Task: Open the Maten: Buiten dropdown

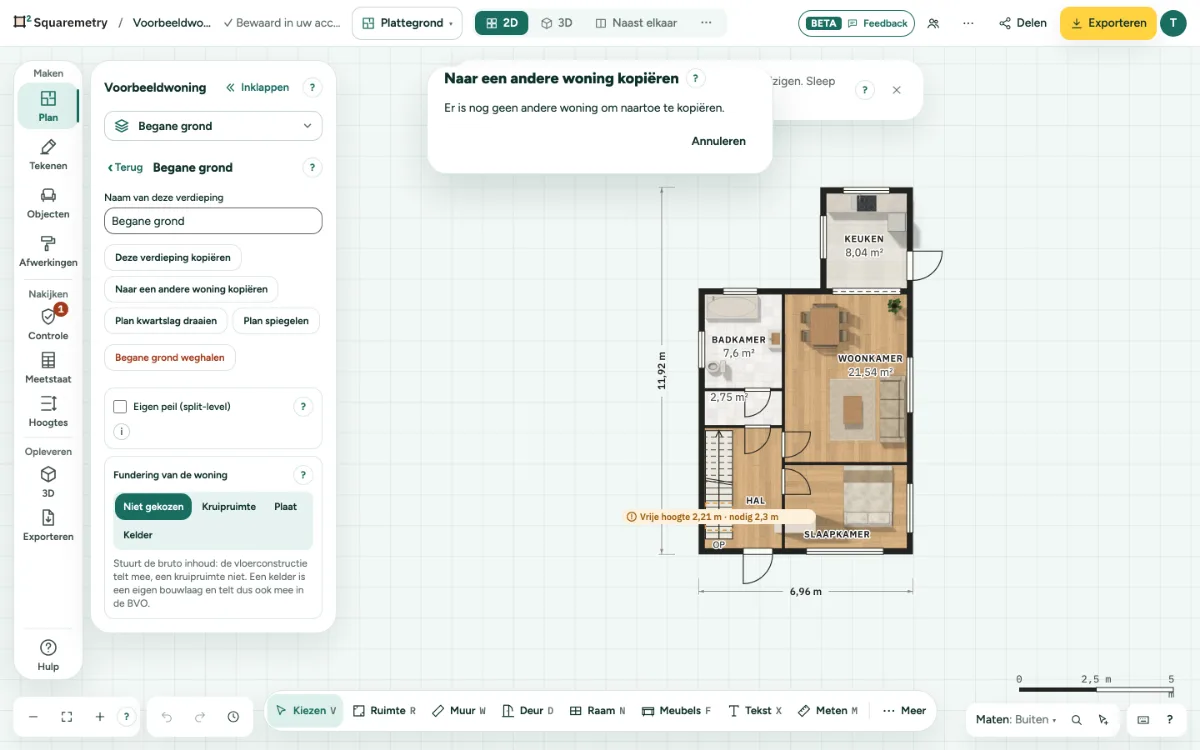Action: click(1015, 720)
